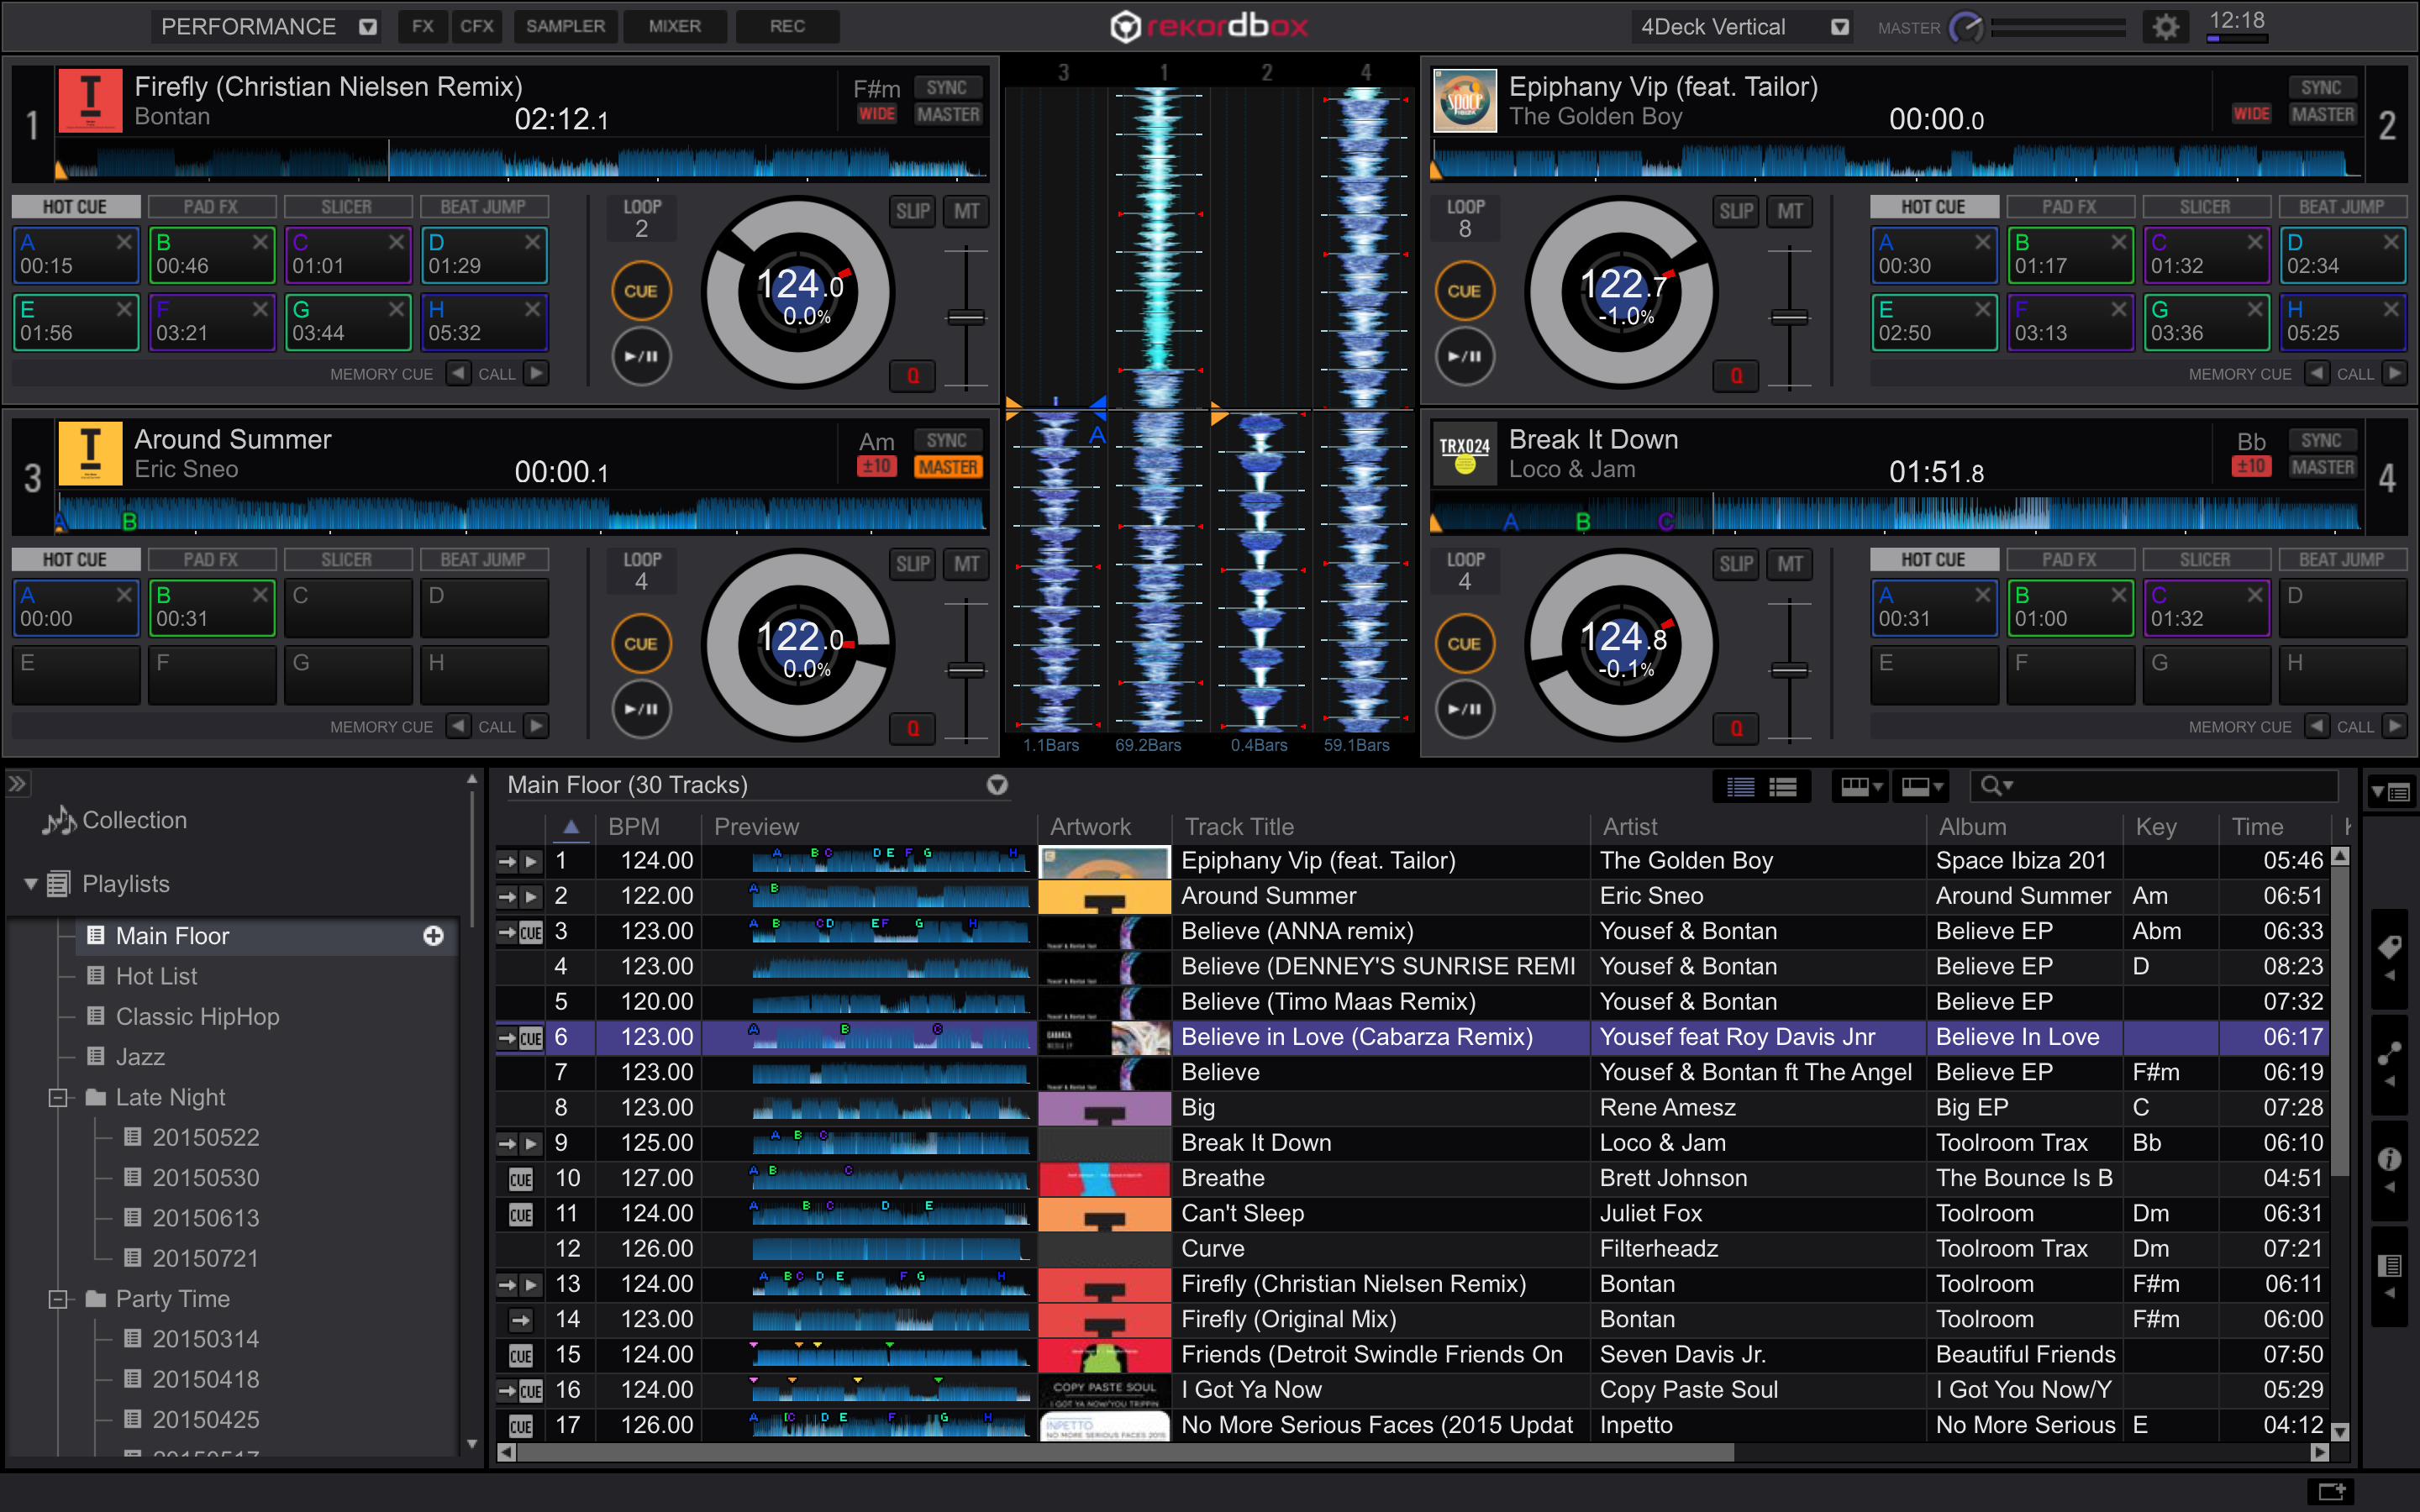Expand the Main Floor playlist dropdown
Image resolution: width=2420 pixels, height=1512 pixels.
coord(997,786)
